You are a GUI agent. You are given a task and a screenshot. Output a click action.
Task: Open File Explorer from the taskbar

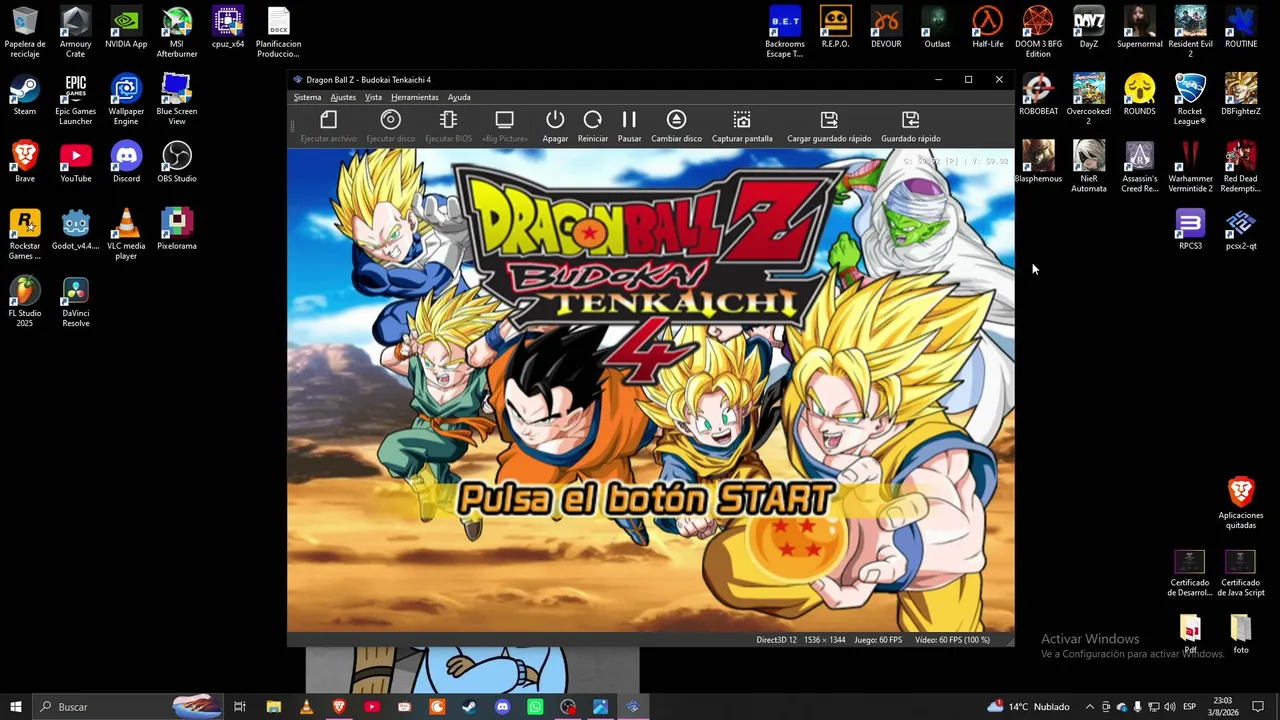click(x=273, y=707)
